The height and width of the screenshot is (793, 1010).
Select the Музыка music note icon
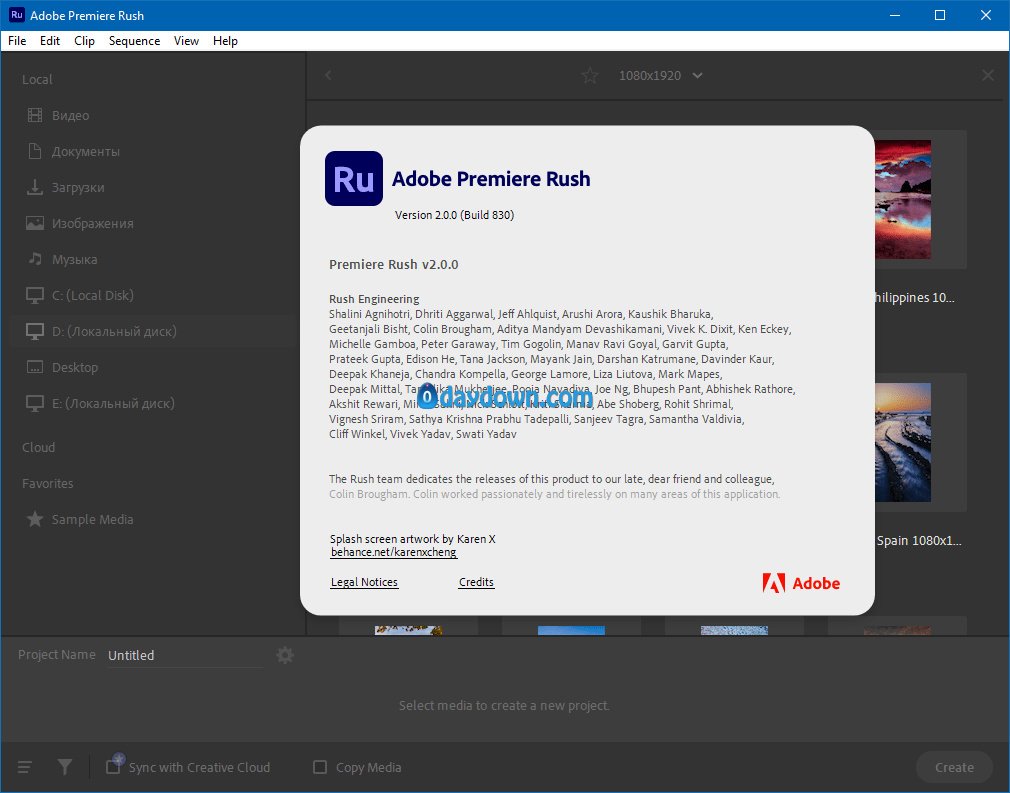(x=35, y=259)
